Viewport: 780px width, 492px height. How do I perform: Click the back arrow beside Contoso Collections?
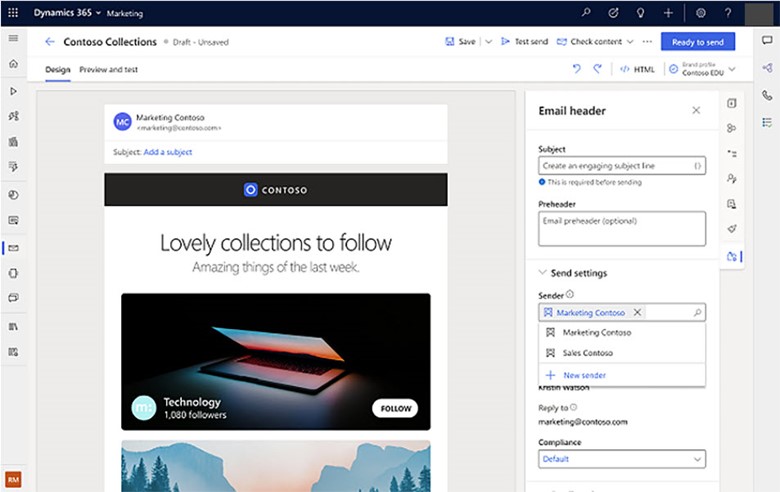pyautogui.click(x=50, y=42)
